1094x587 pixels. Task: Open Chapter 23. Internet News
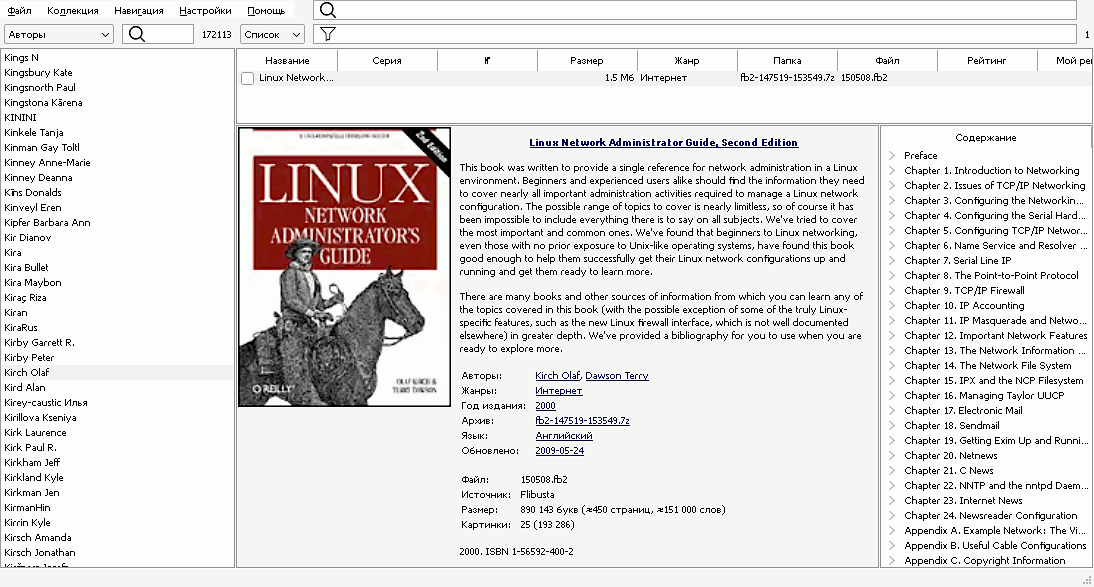pos(963,500)
